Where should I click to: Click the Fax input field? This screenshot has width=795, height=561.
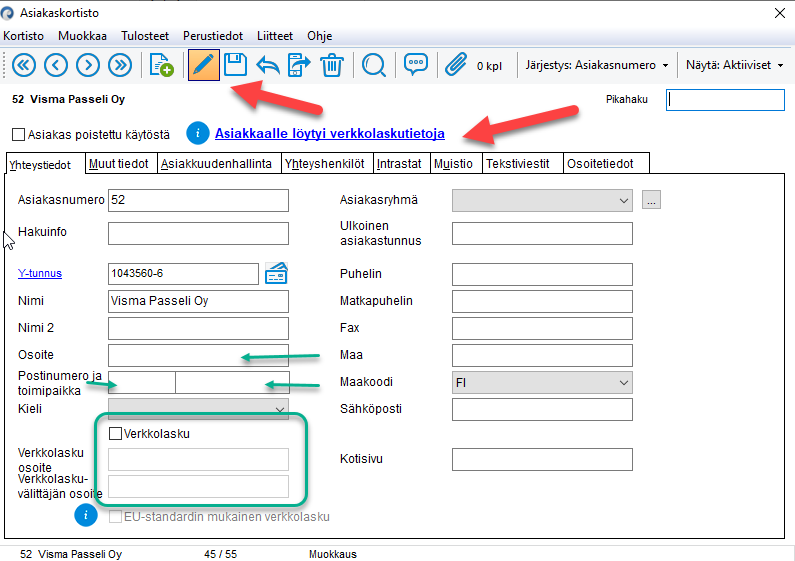pos(542,328)
